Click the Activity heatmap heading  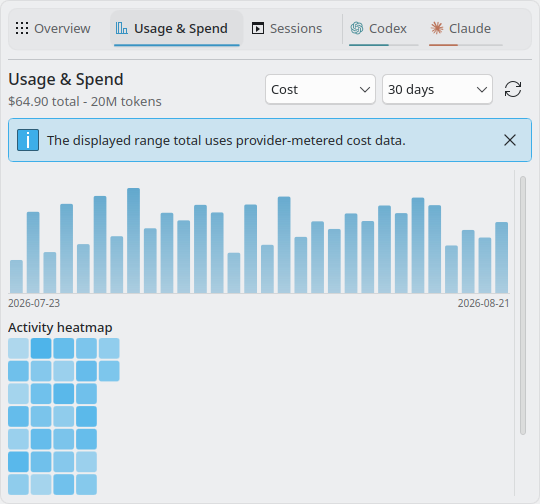60,327
